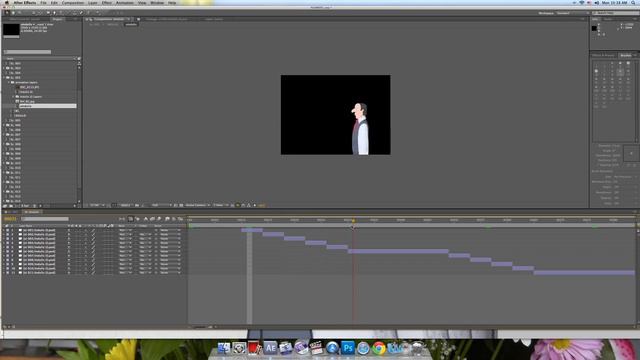
Task: Open the Animation menu
Action: point(124,2)
